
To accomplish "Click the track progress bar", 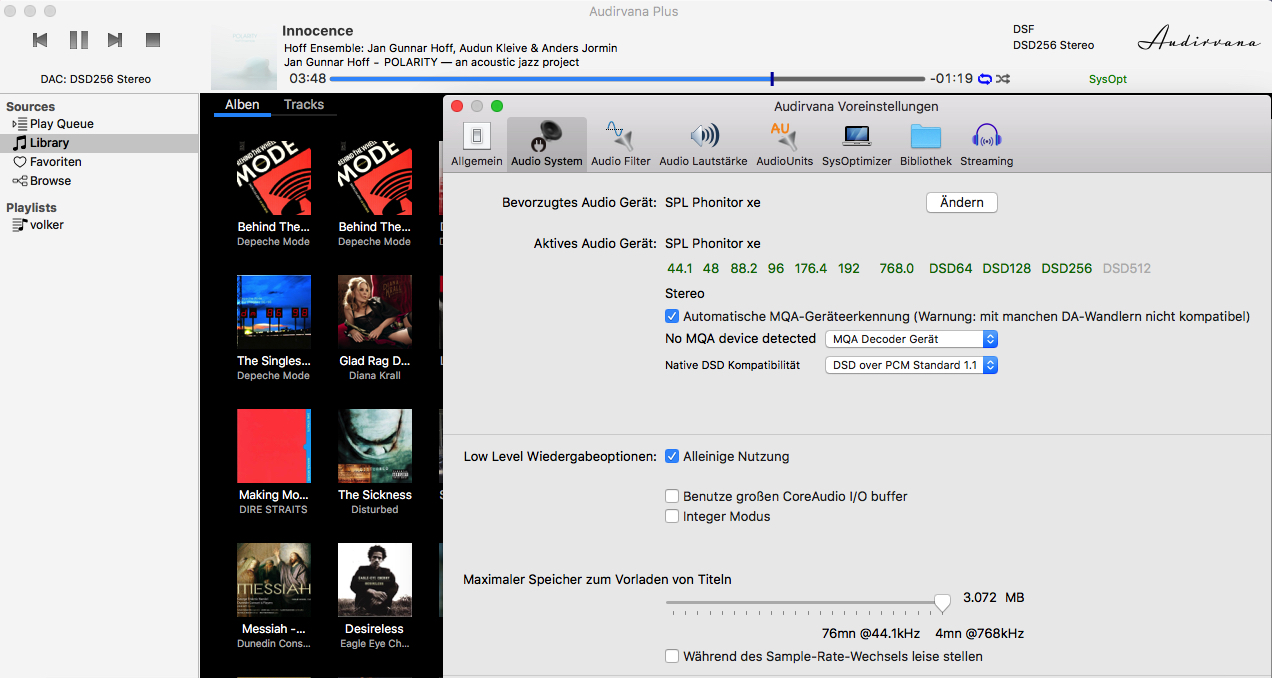I will [x=627, y=78].
